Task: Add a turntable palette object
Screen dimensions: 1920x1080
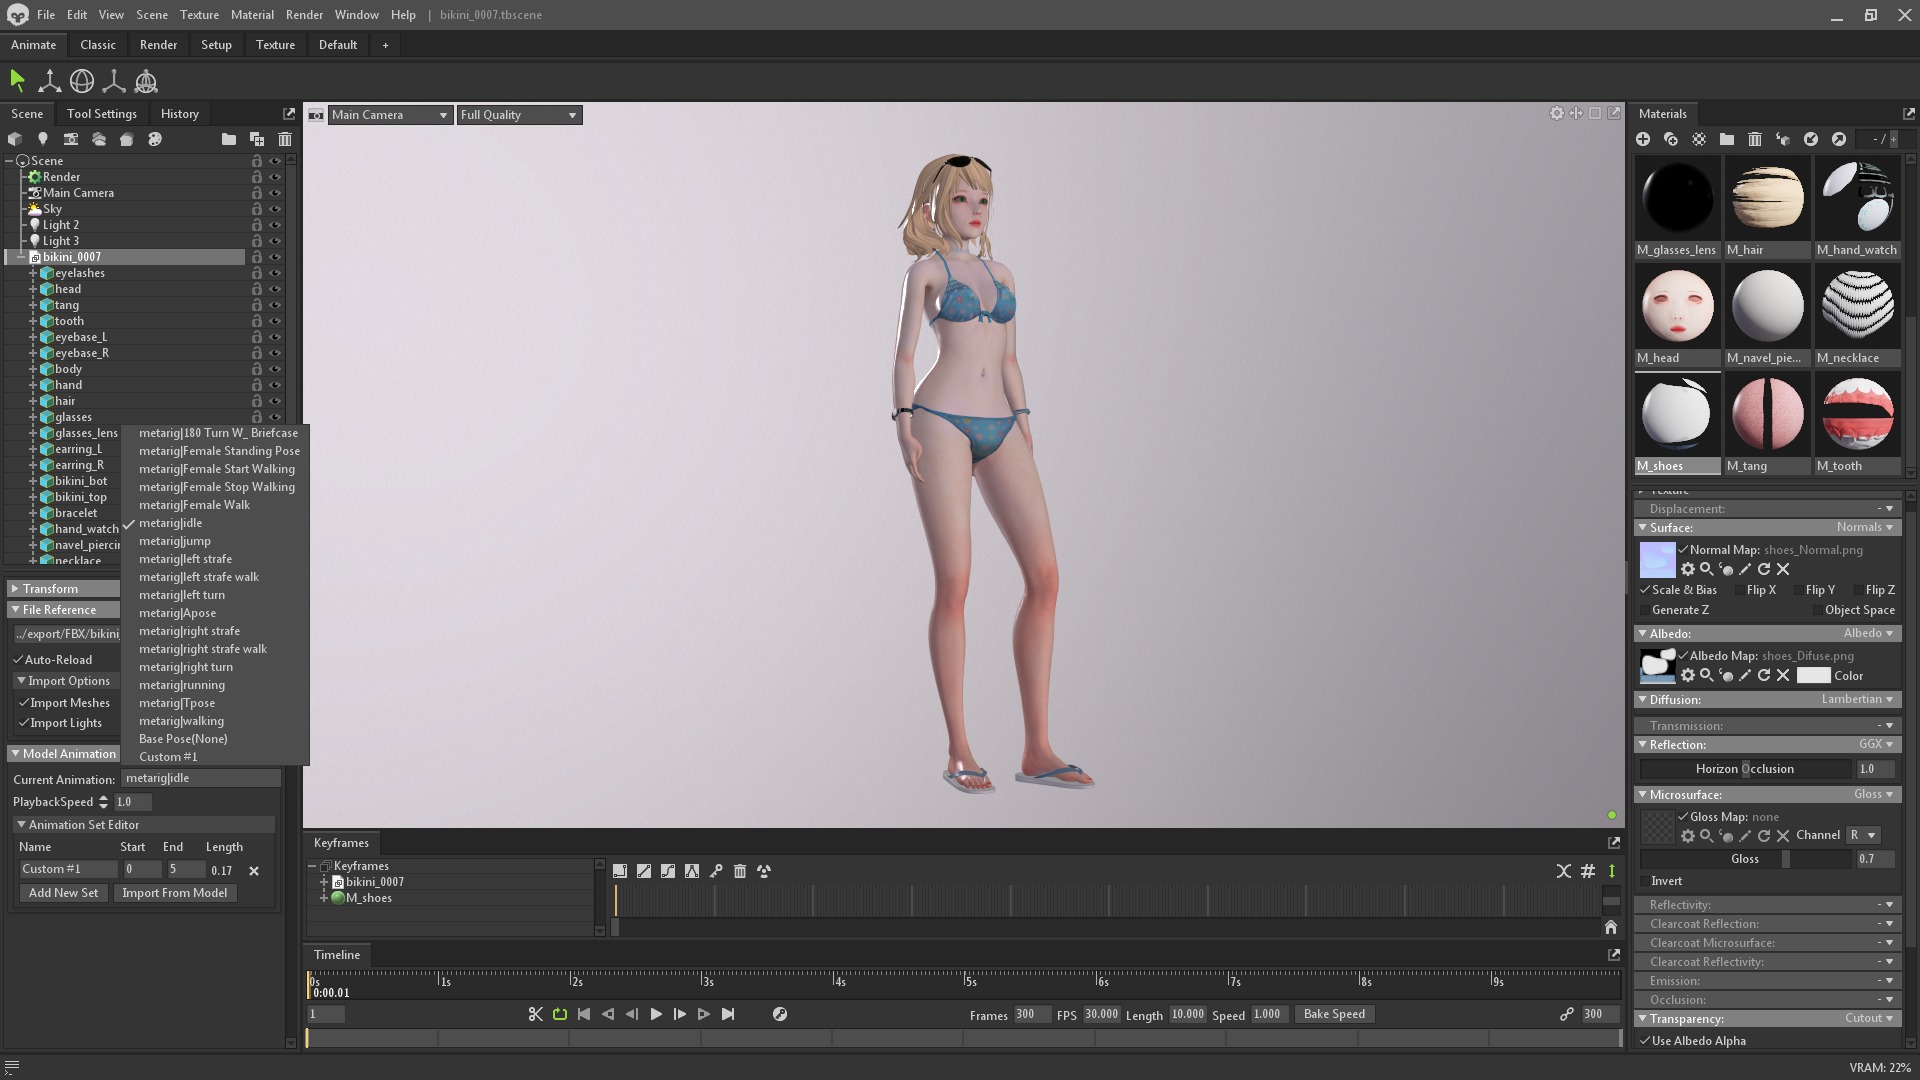Action: [x=154, y=139]
